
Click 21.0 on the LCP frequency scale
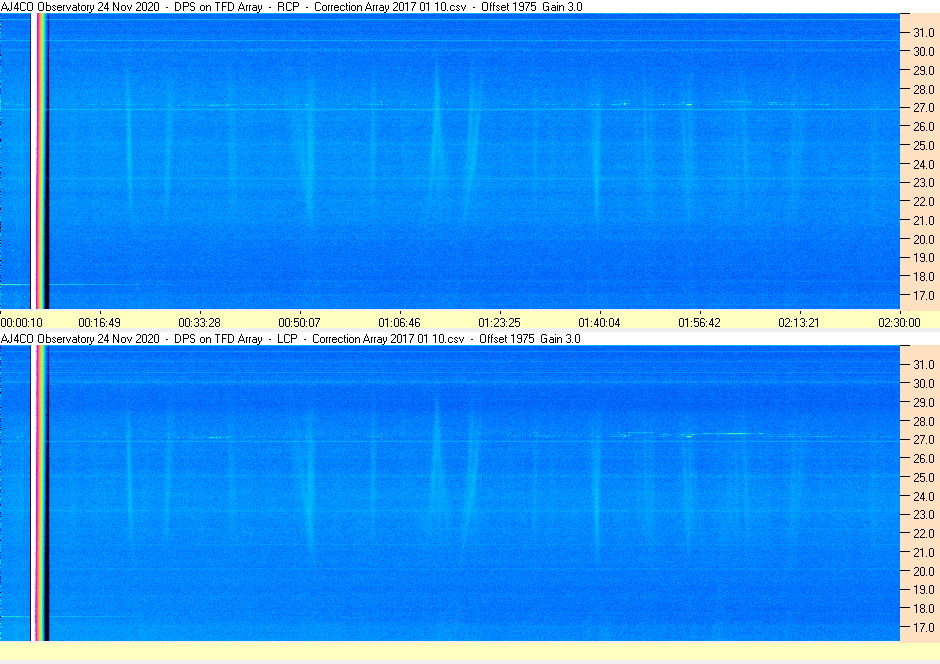pyautogui.click(x=924, y=553)
